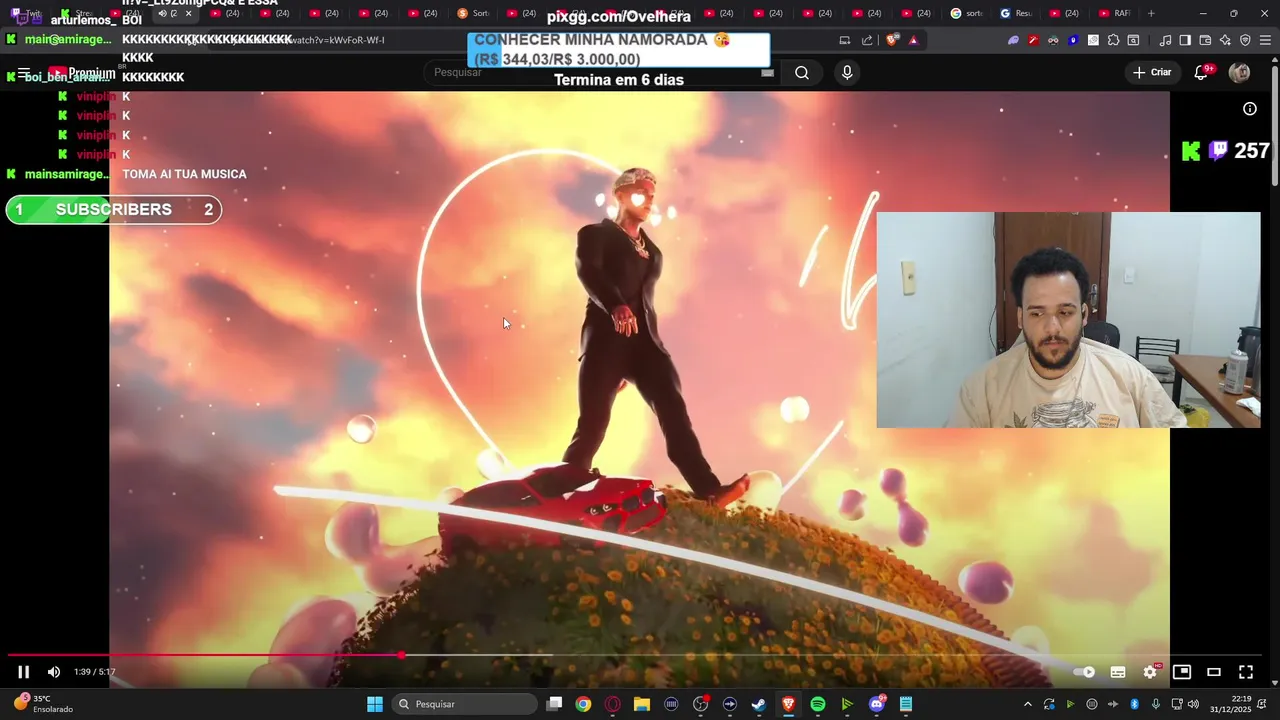
Task: Open the media control music note
Action: point(1165,40)
